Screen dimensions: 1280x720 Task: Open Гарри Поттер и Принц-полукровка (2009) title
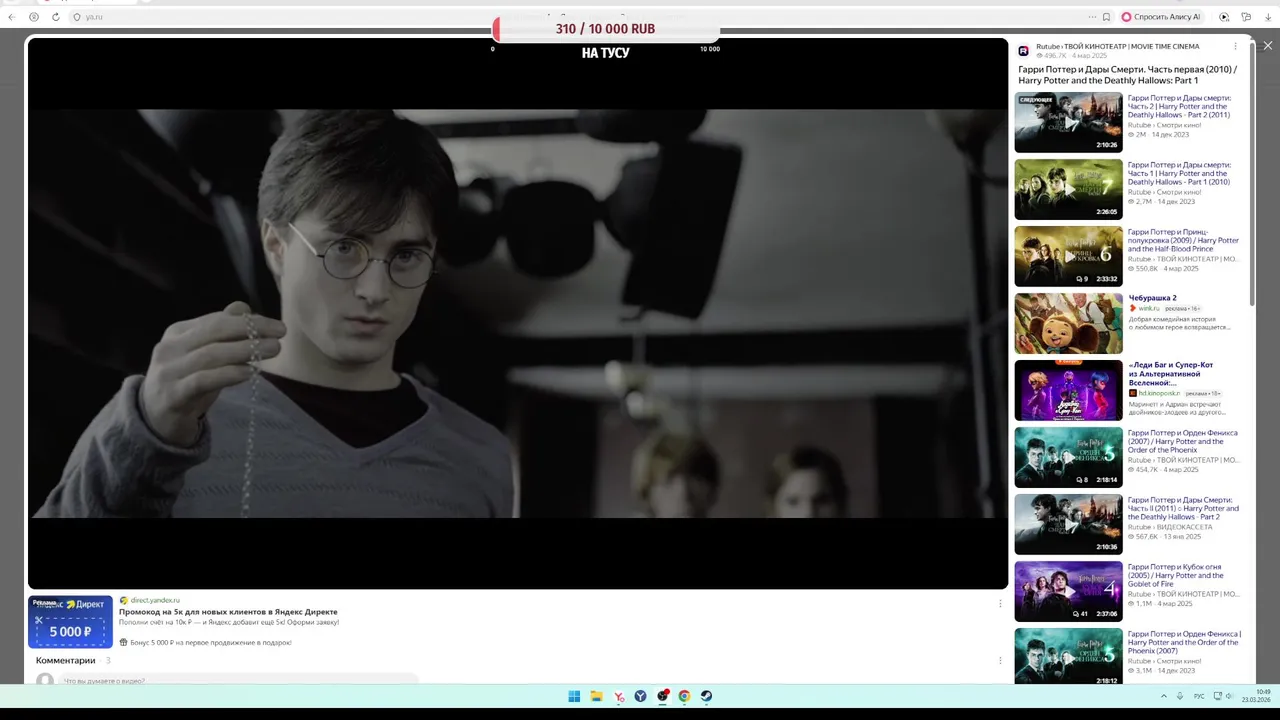coord(1183,241)
